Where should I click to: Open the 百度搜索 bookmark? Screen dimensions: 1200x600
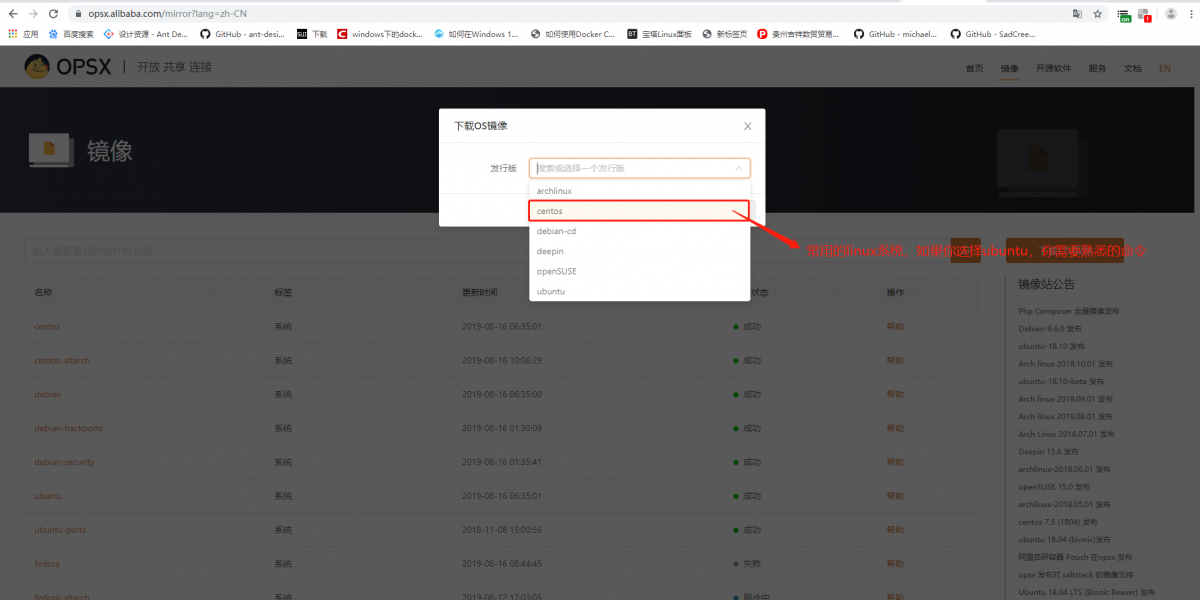click(x=71, y=34)
